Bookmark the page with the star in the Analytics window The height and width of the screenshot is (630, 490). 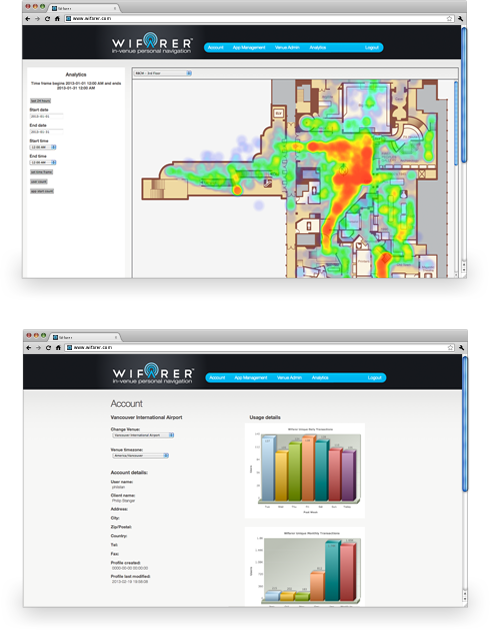click(449, 18)
